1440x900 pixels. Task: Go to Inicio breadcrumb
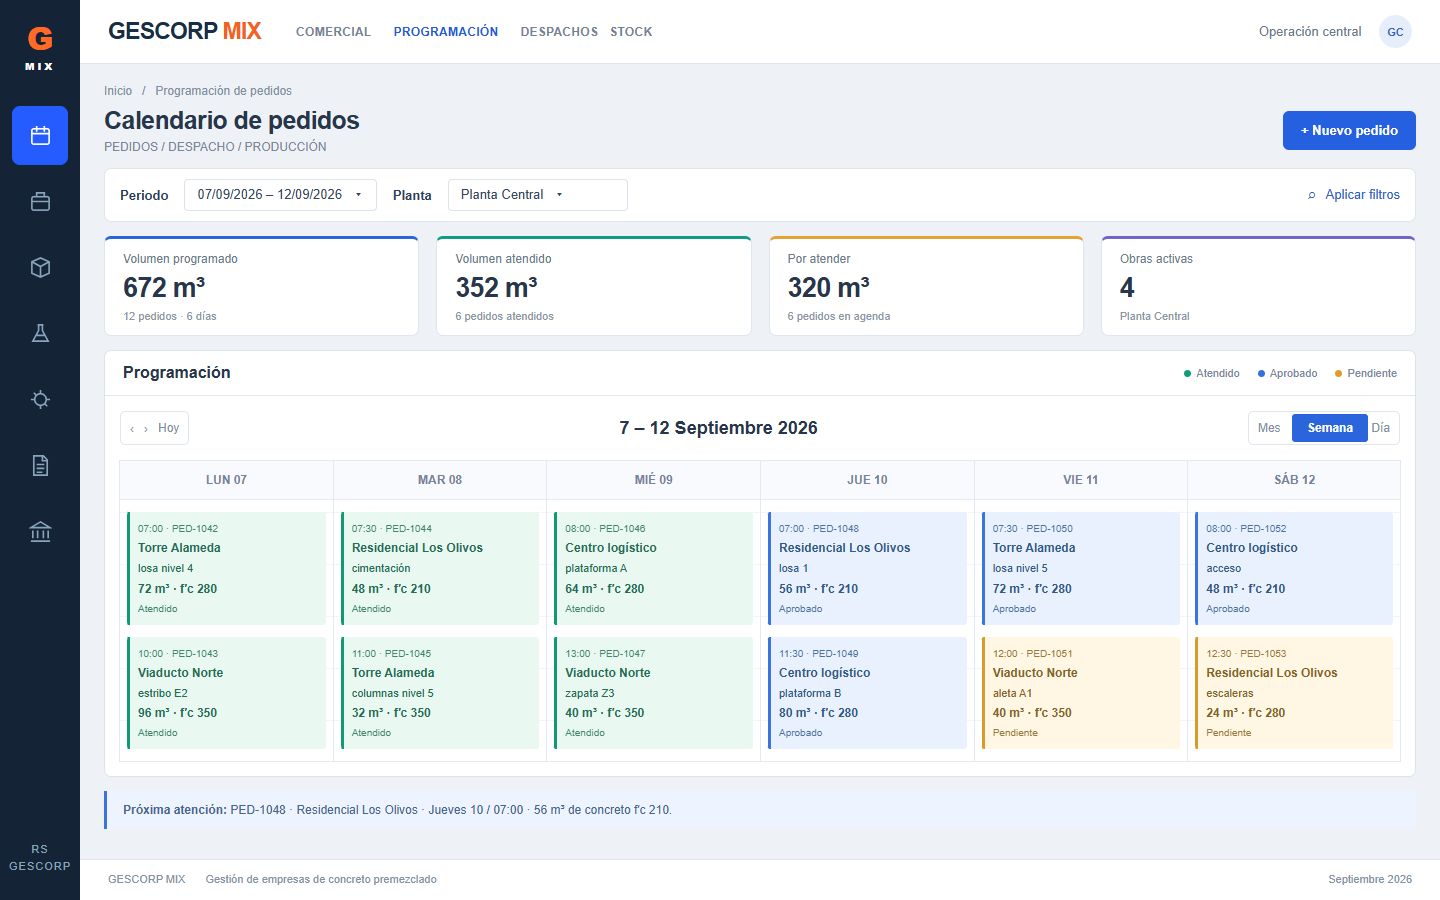(x=118, y=91)
